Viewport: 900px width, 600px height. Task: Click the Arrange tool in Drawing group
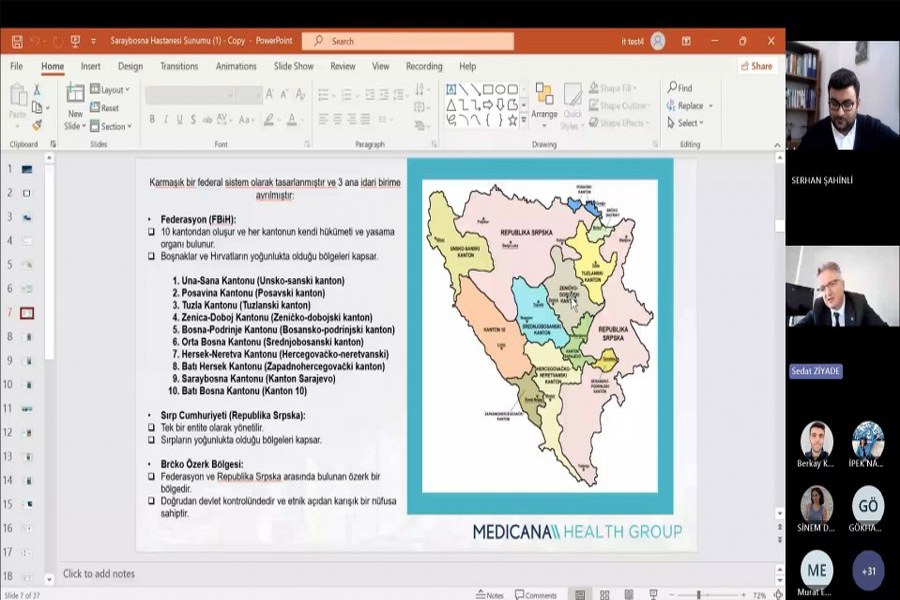point(544,101)
